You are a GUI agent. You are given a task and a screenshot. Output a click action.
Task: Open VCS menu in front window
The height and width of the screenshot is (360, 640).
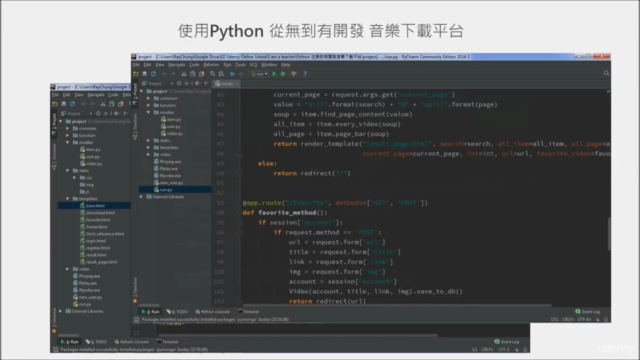[x=253, y=65]
